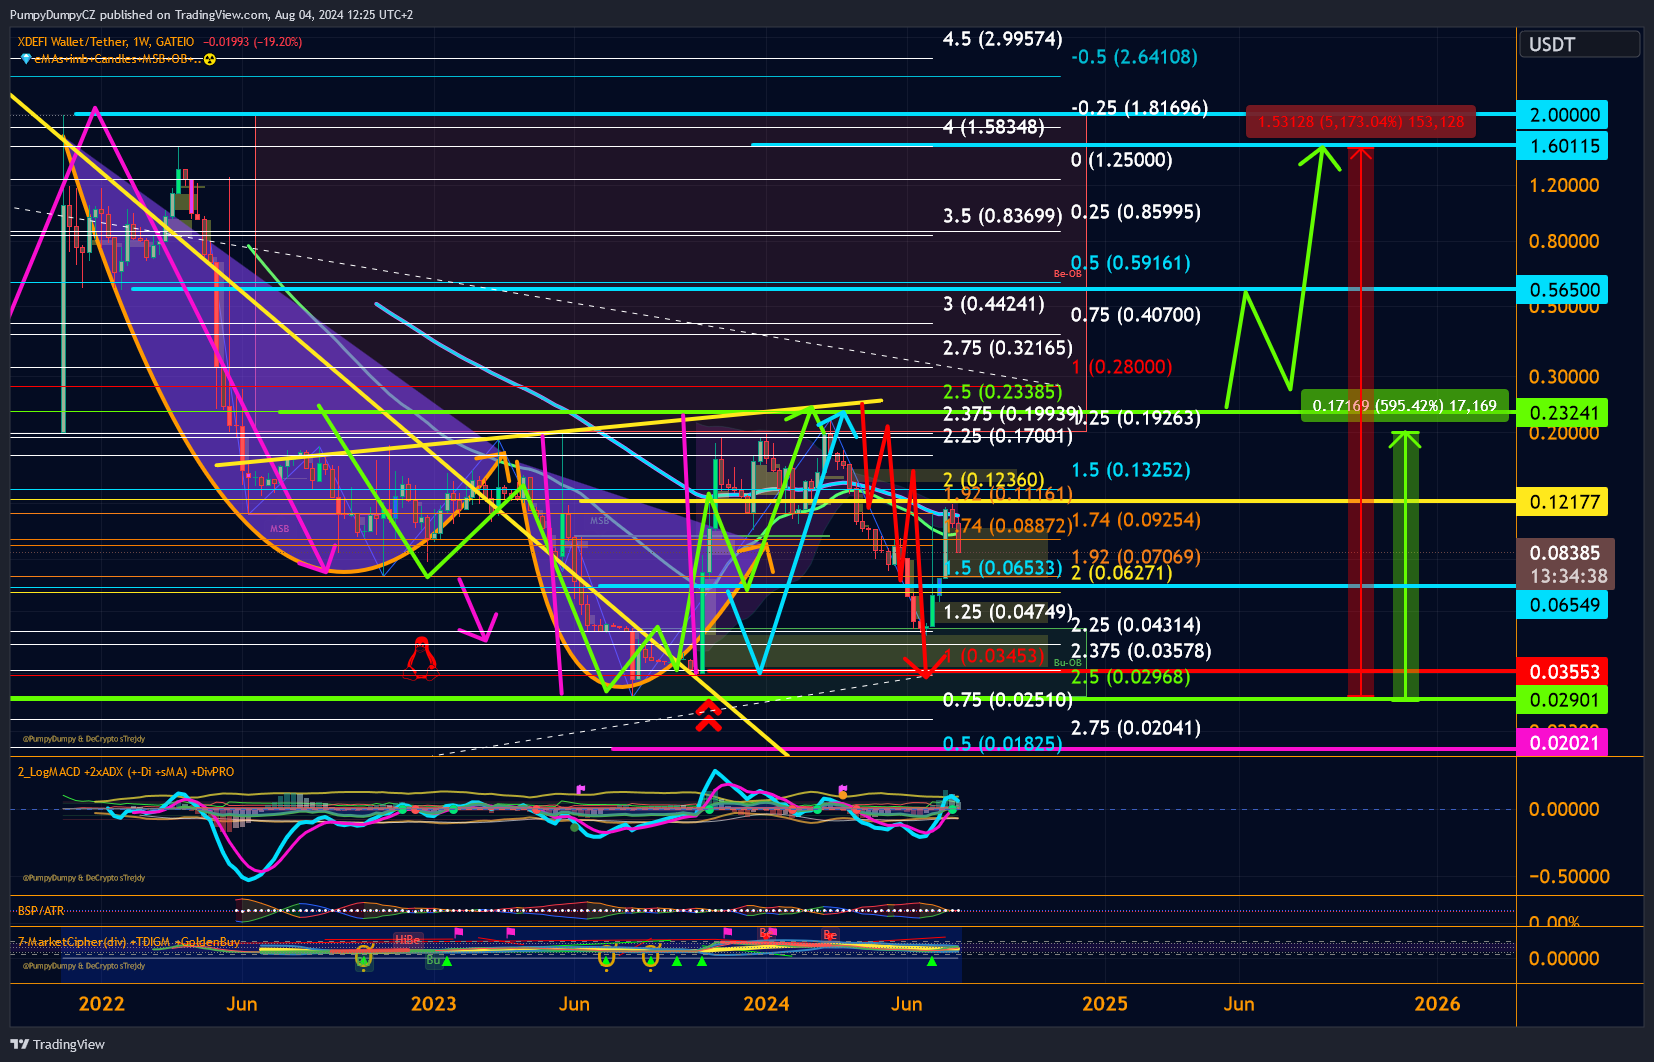Select the 0.02021 magenta price label

[1564, 743]
